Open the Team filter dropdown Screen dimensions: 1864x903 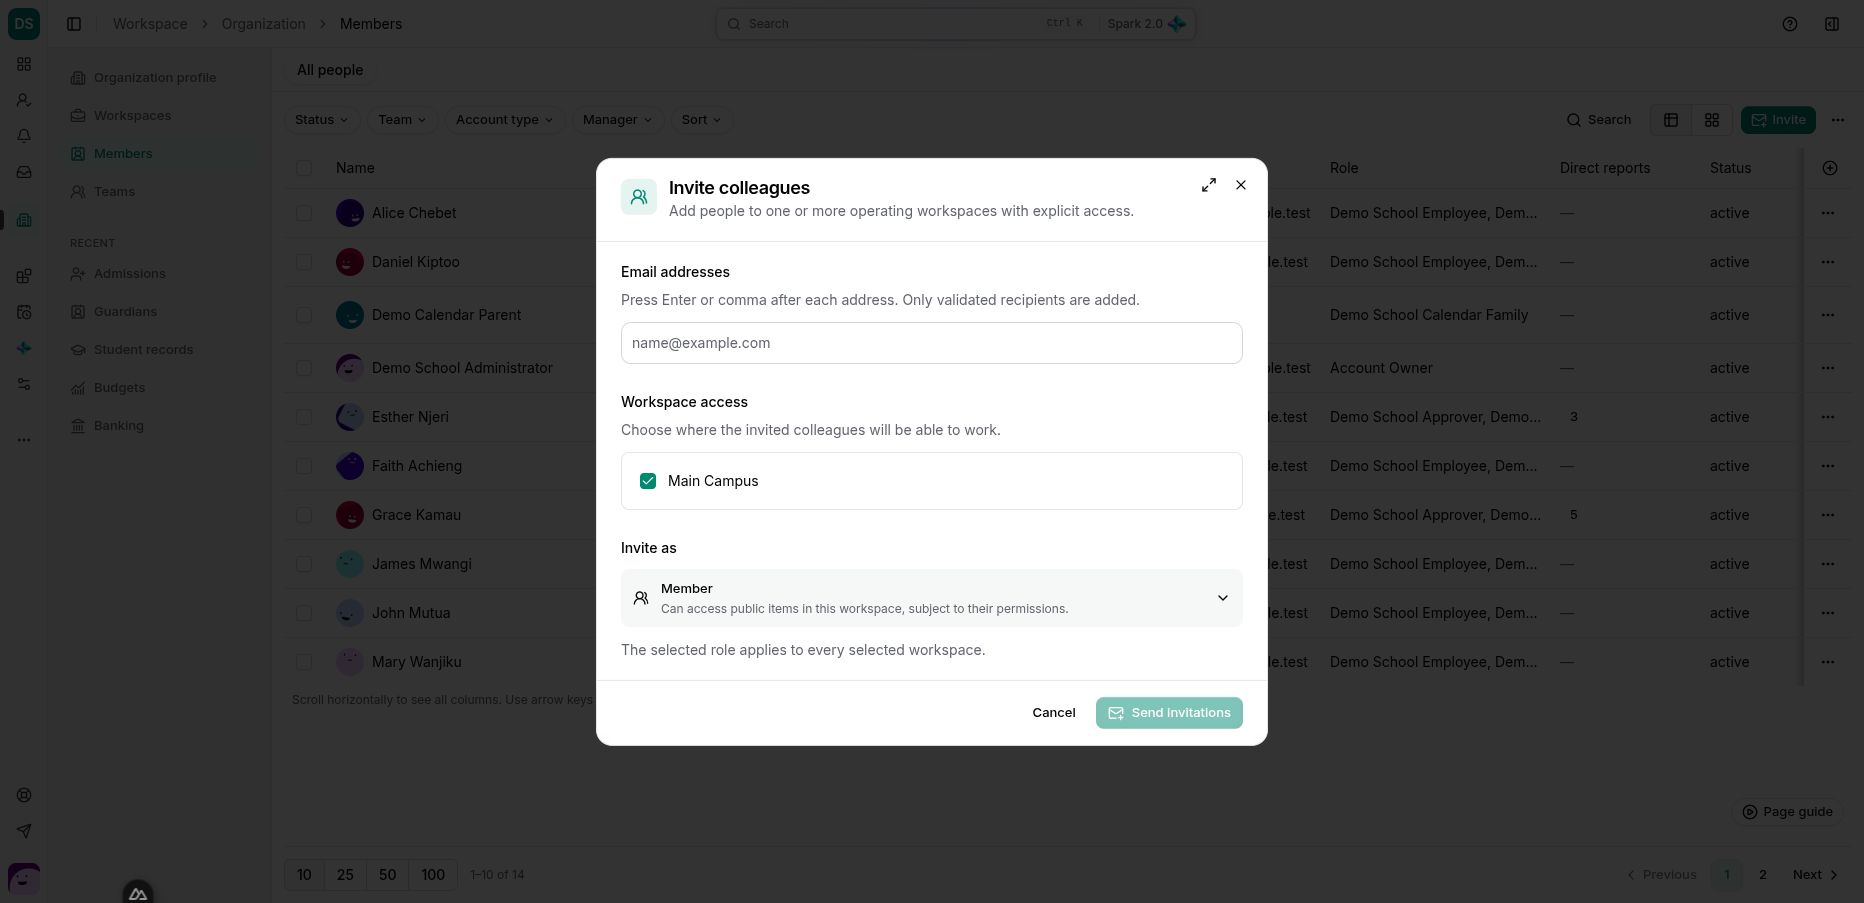(x=402, y=120)
